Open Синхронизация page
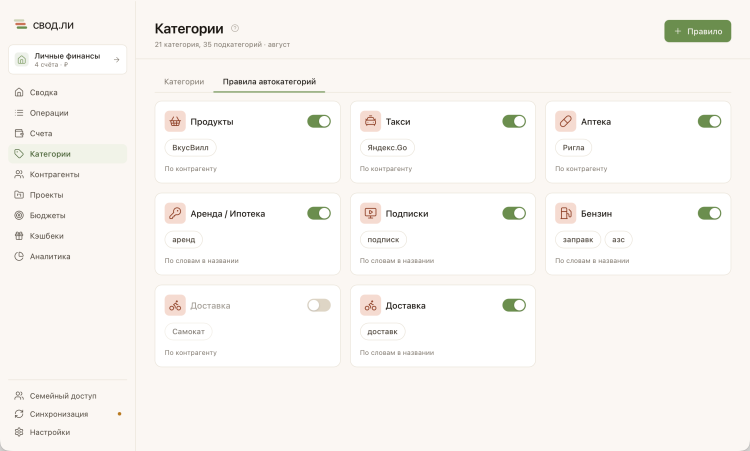Screen dimensions: 750x451 (67, 414)
